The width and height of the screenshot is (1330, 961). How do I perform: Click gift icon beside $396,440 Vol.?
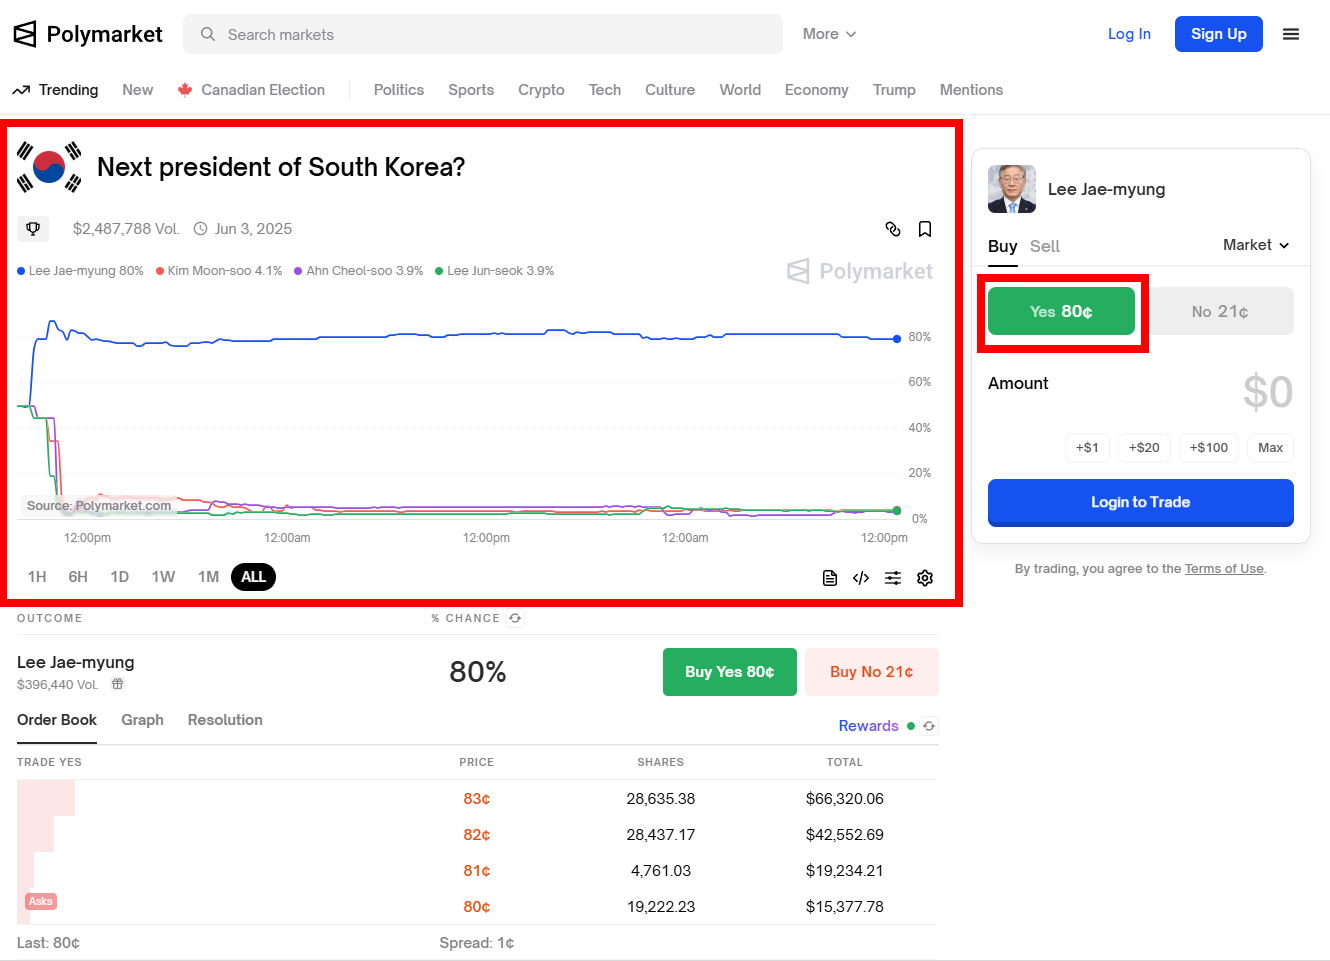(x=117, y=684)
